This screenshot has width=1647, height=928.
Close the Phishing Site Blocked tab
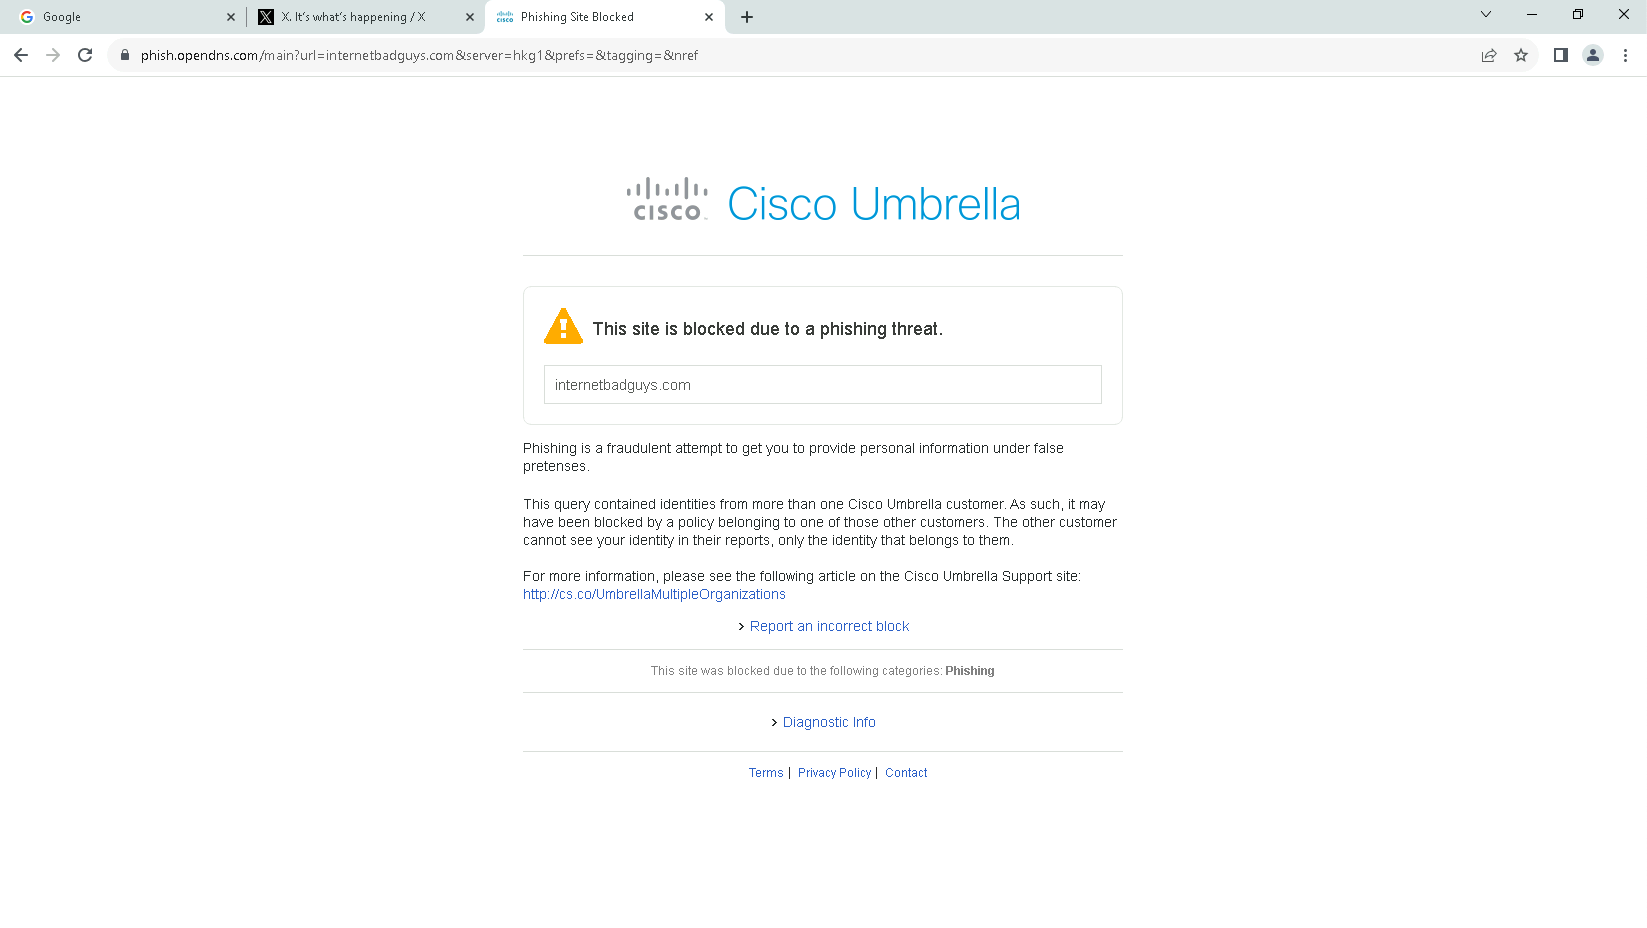pyautogui.click(x=709, y=17)
